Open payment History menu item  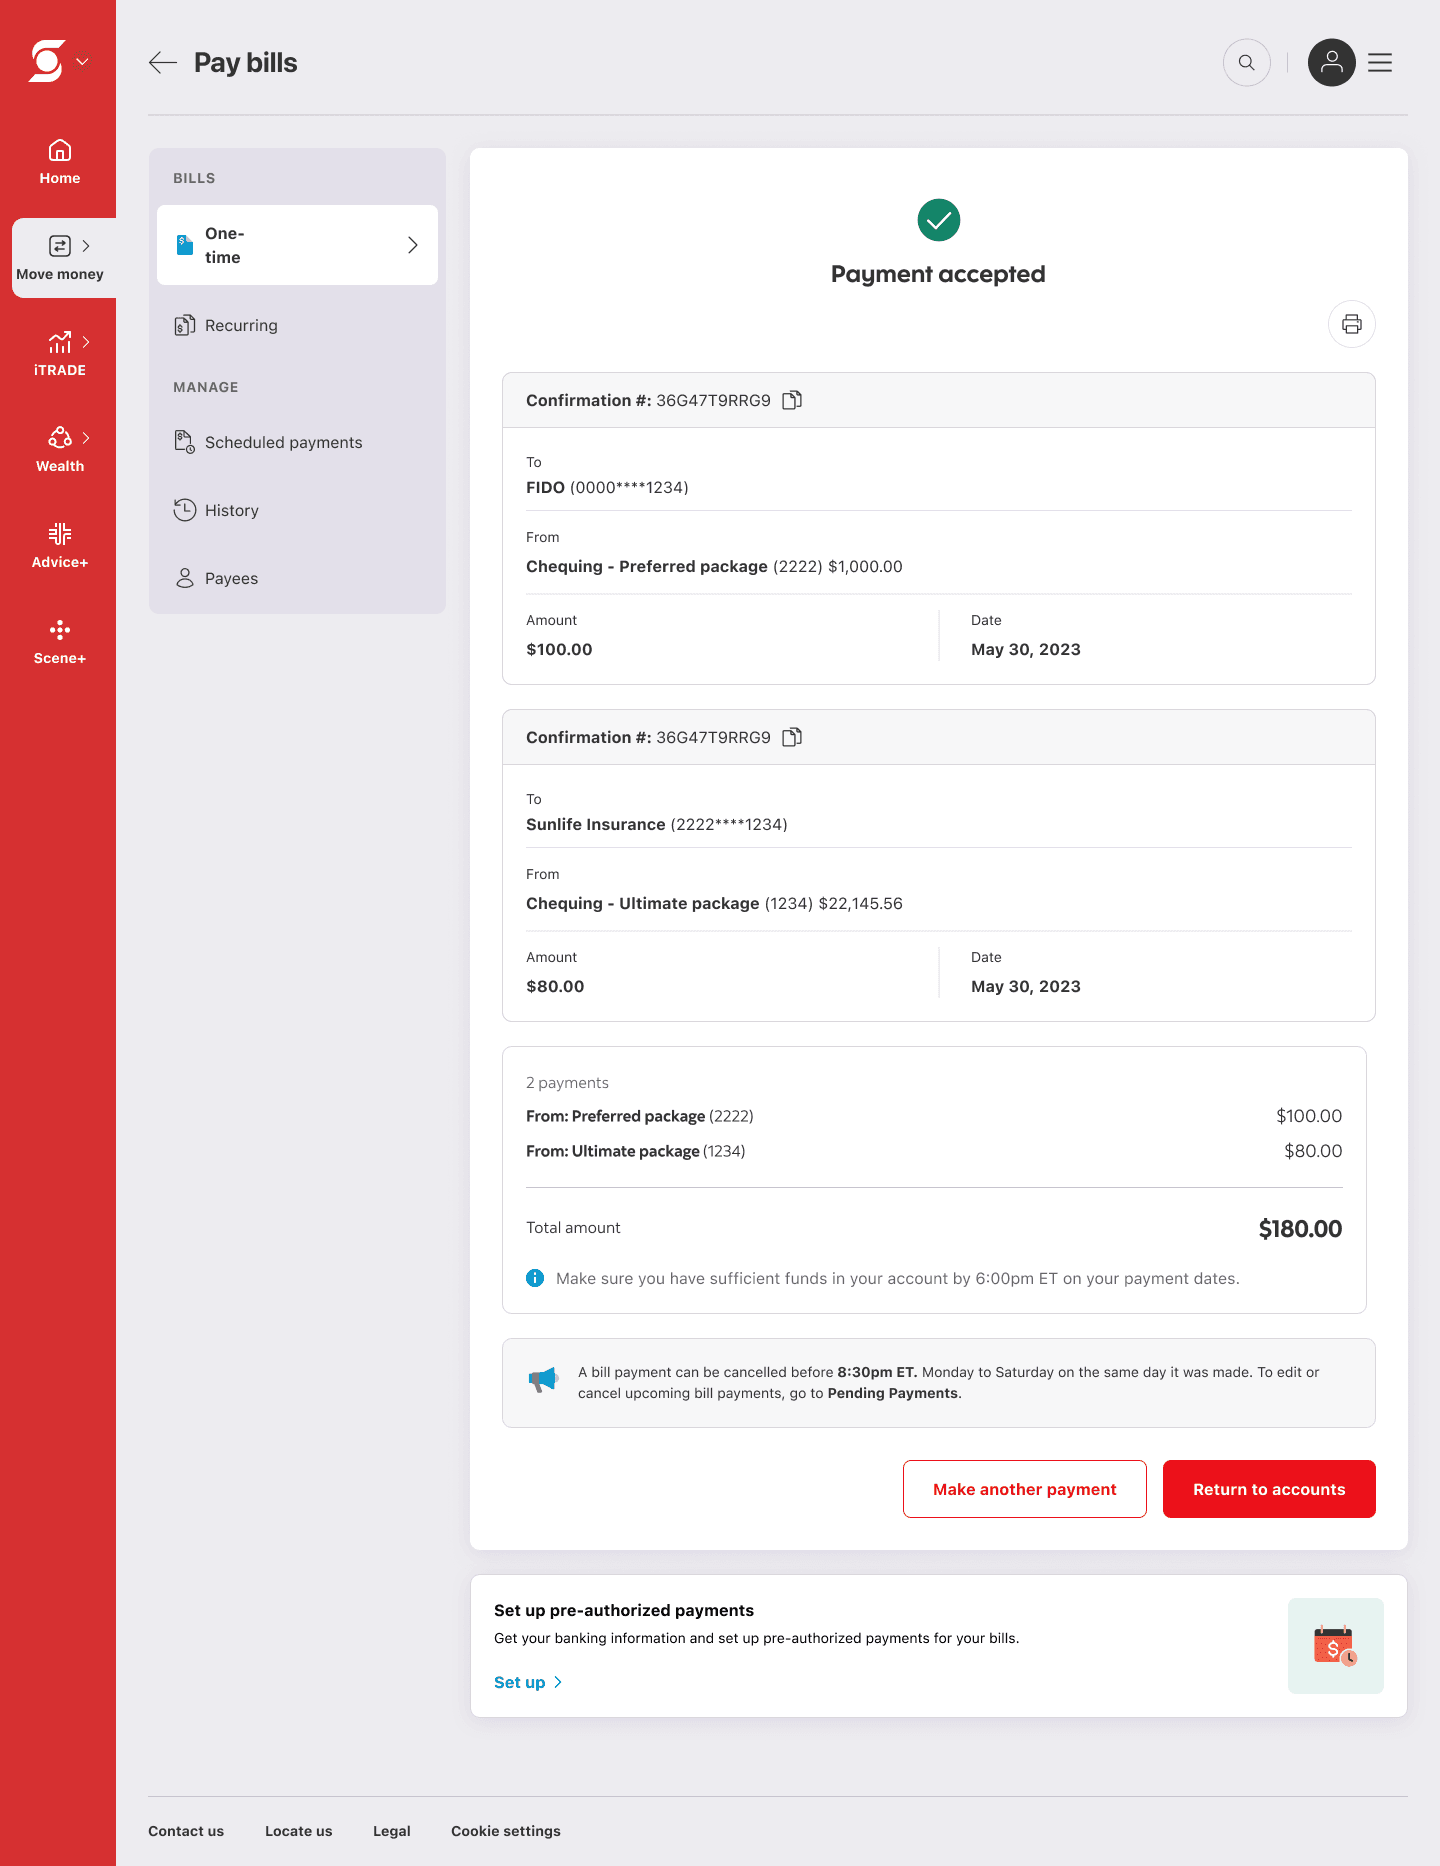click(297, 510)
